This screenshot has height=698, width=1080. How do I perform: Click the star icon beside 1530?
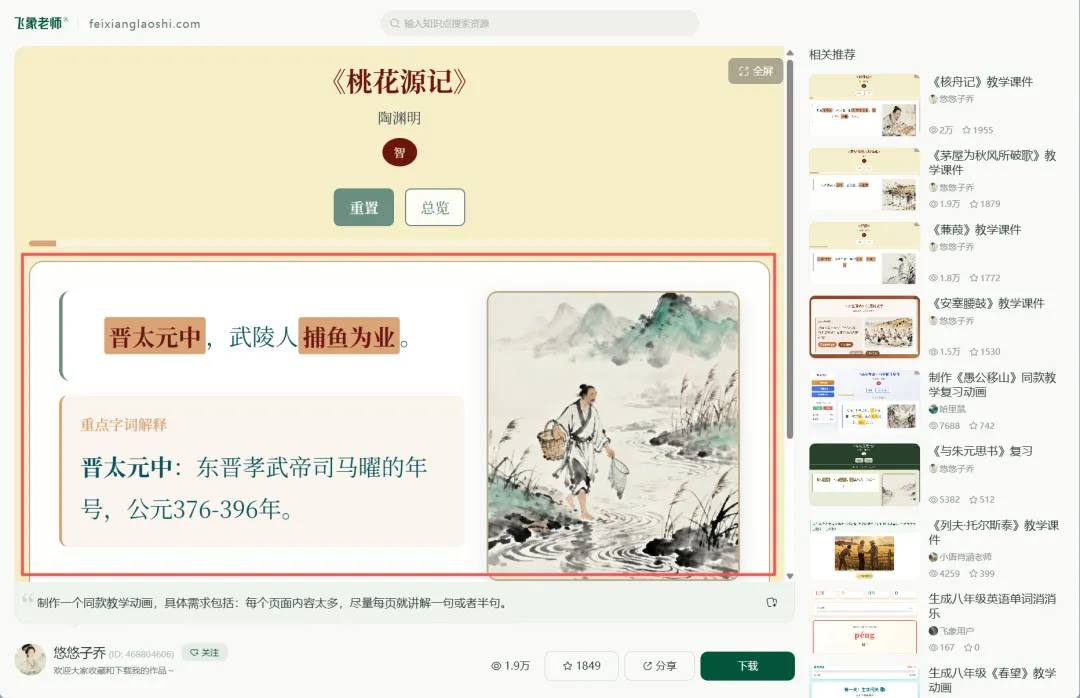coord(974,351)
